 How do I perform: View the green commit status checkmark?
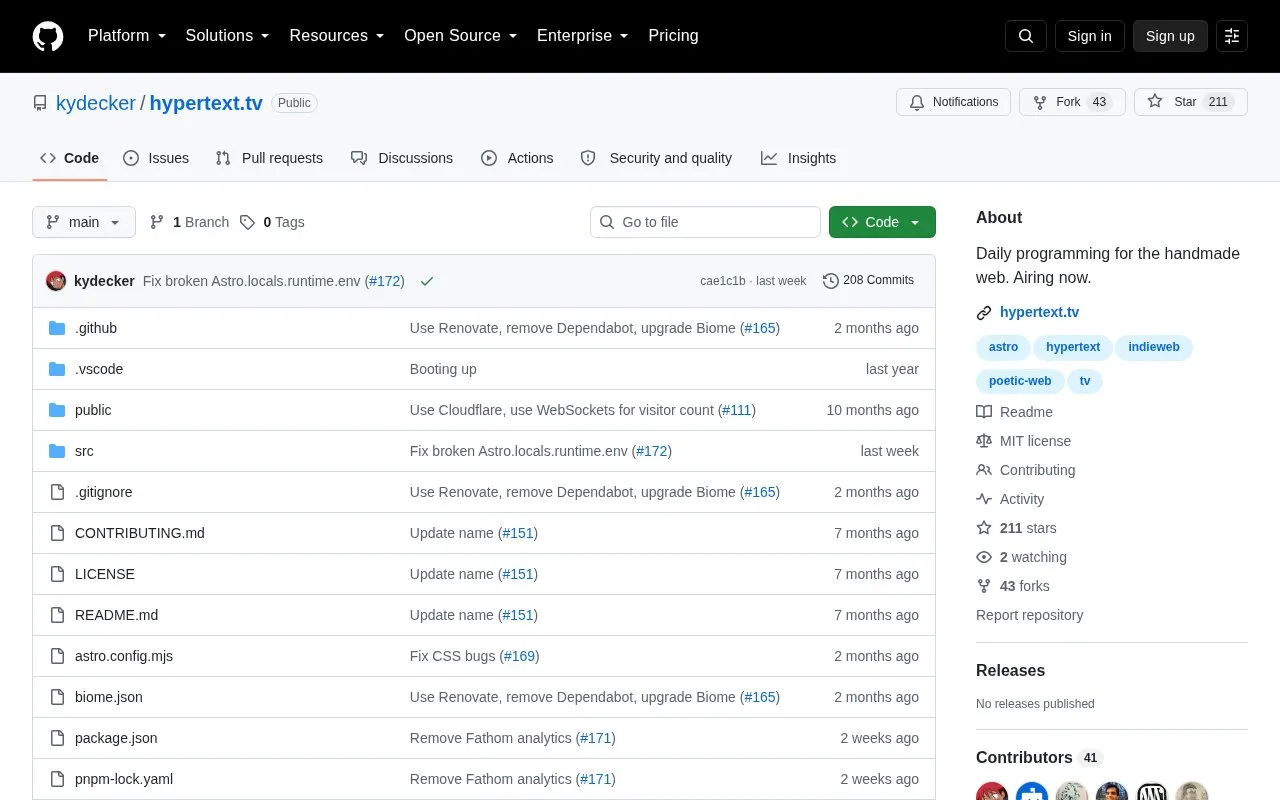click(x=427, y=281)
